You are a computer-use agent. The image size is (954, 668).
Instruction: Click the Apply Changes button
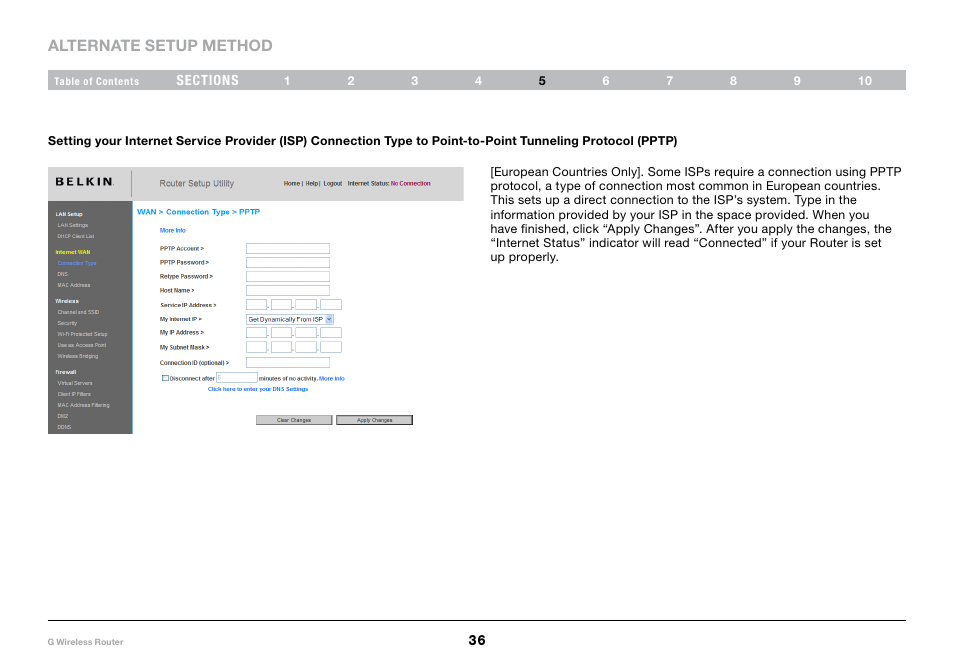tap(374, 420)
